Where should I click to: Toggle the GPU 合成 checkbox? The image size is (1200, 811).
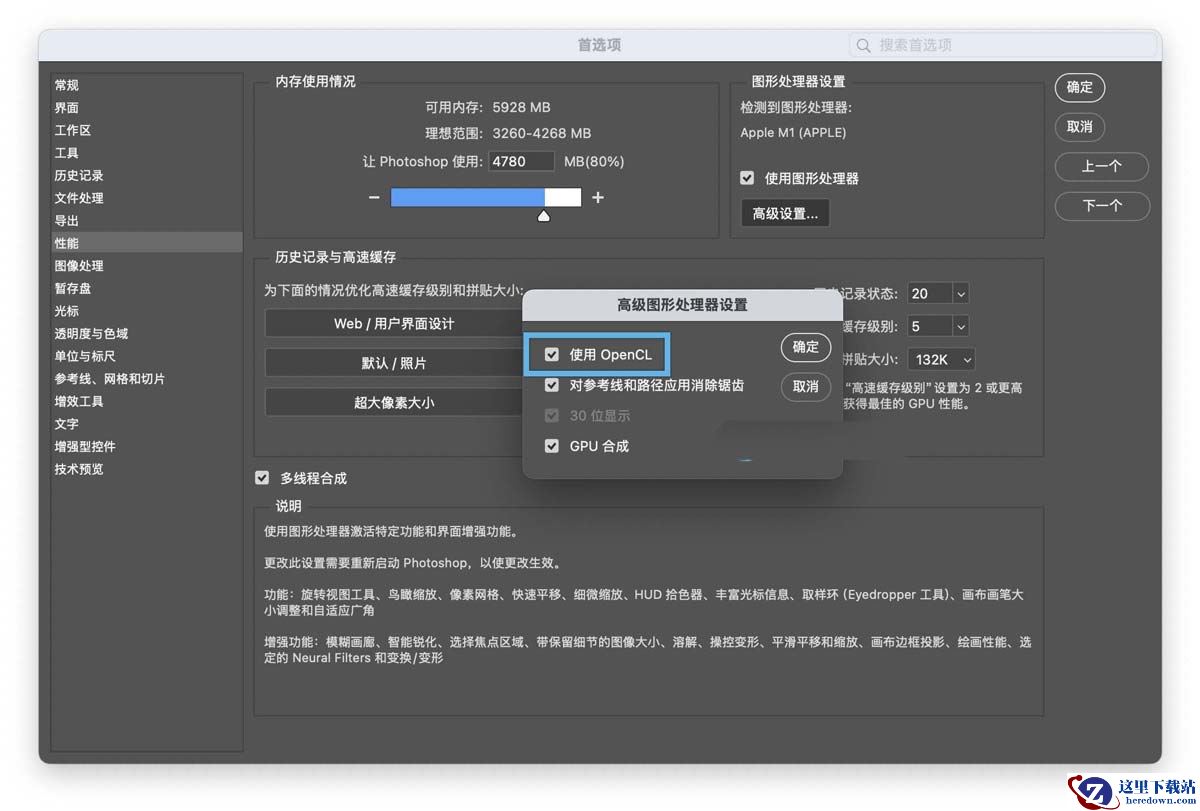coord(552,446)
